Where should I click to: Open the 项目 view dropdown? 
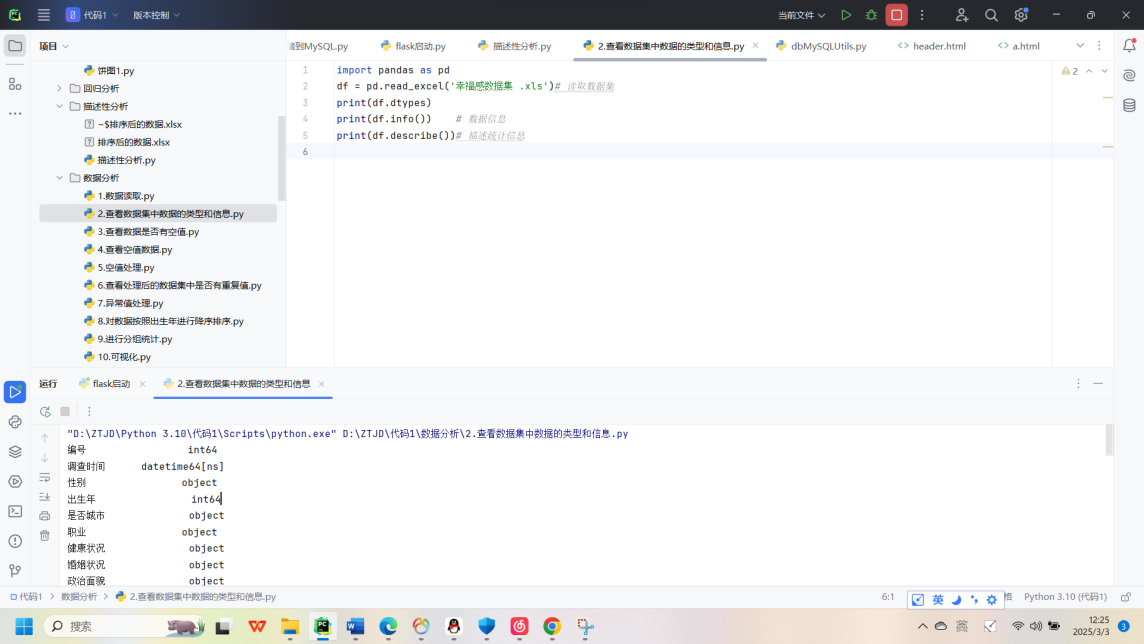[x=54, y=46]
